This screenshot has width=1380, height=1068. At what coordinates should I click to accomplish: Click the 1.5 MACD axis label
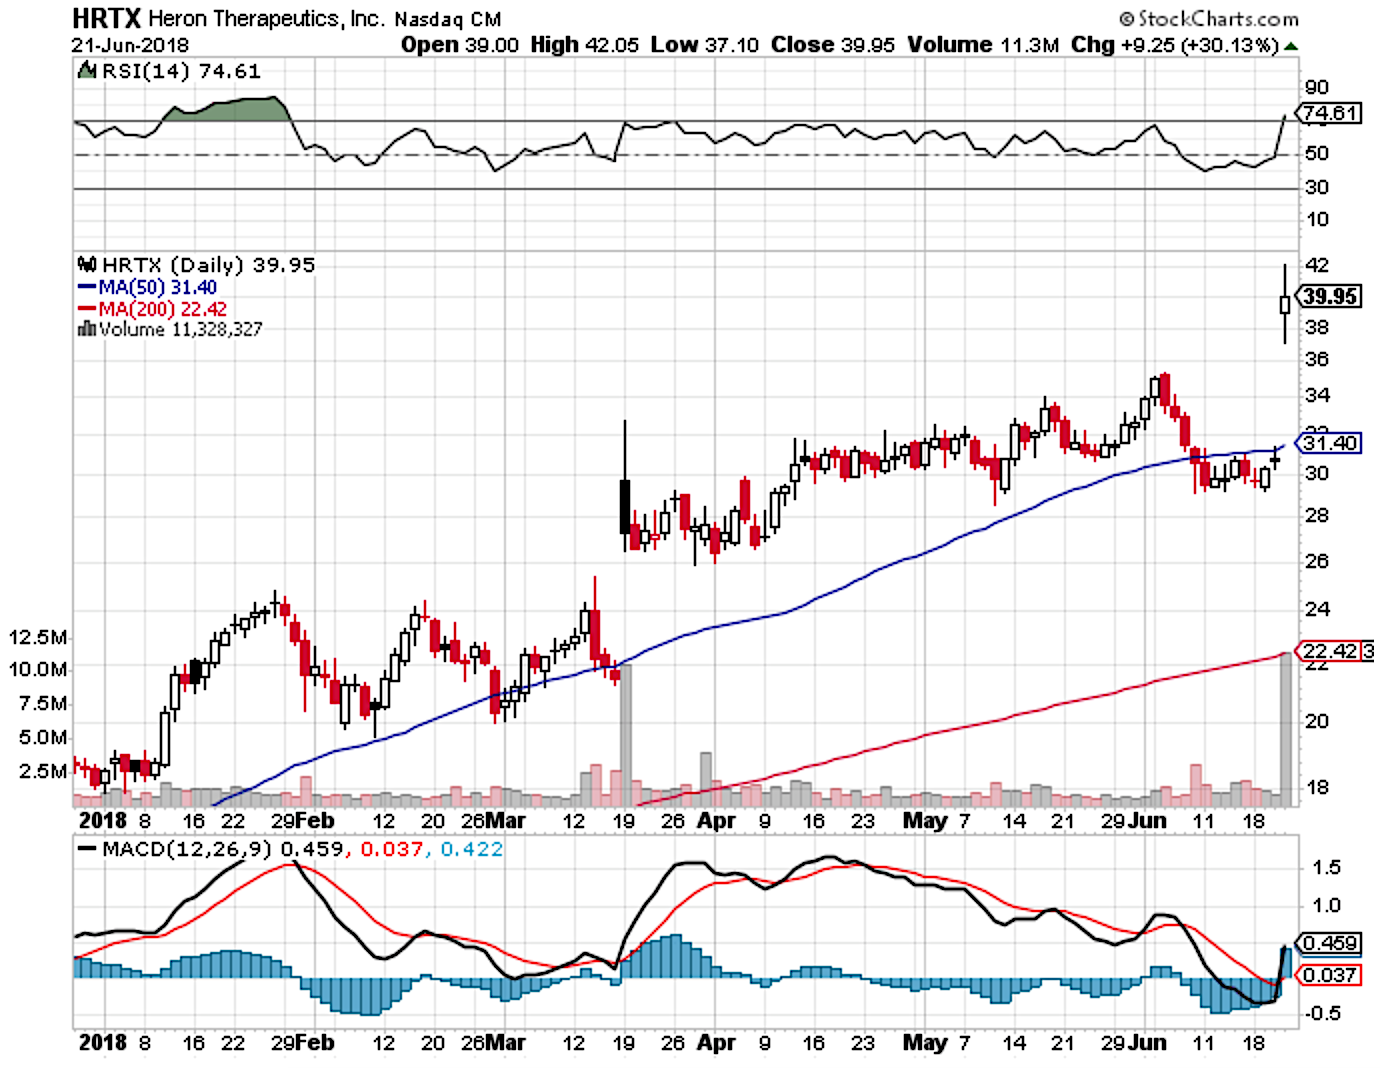[1326, 867]
